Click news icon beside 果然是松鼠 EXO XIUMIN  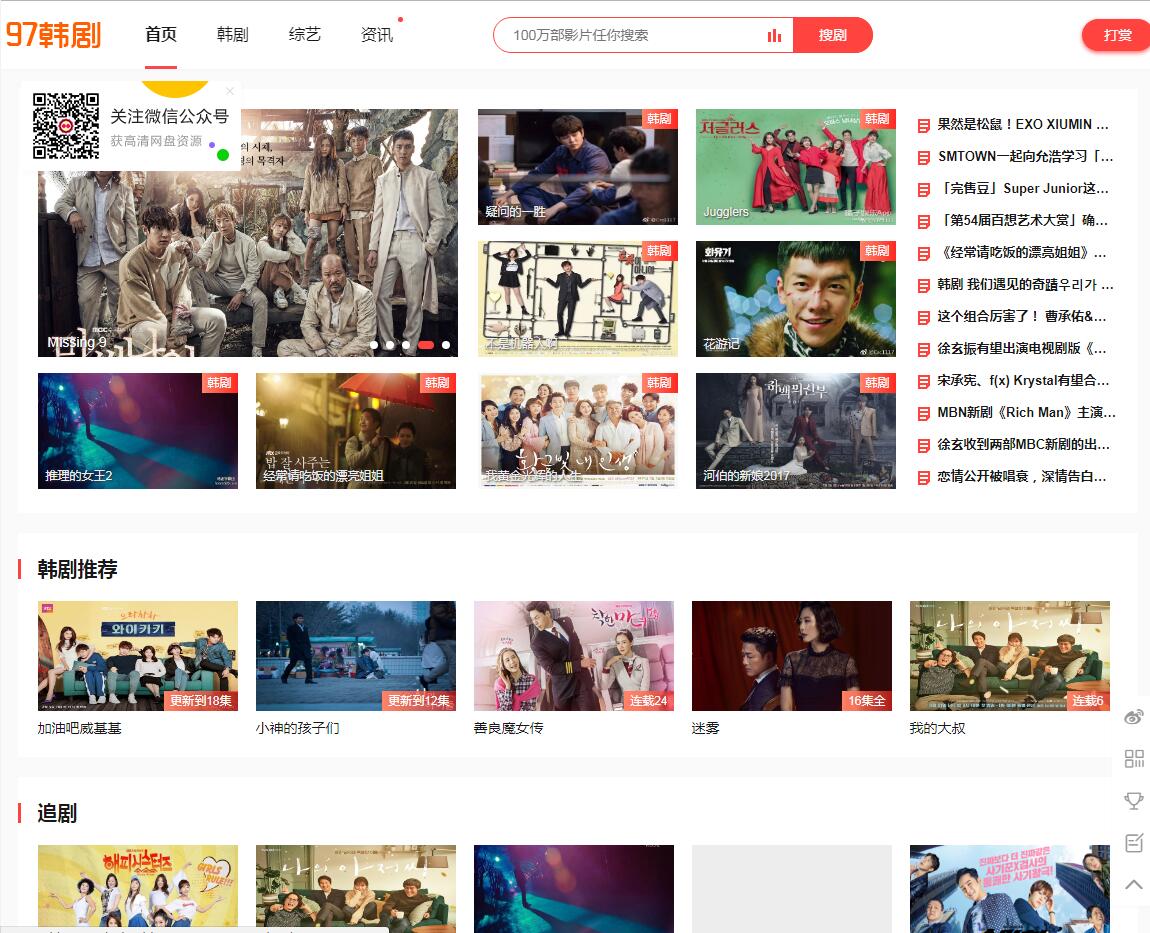(924, 125)
